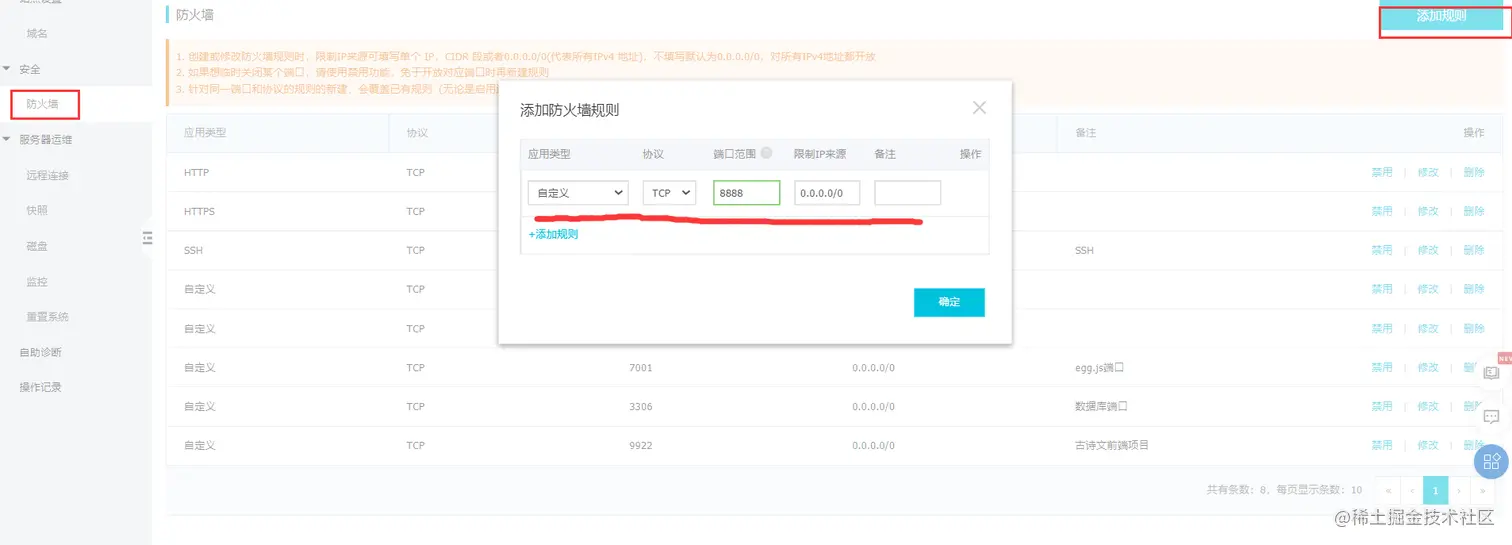
Task: Click the top-right 添加规则 button
Action: tap(1441, 17)
